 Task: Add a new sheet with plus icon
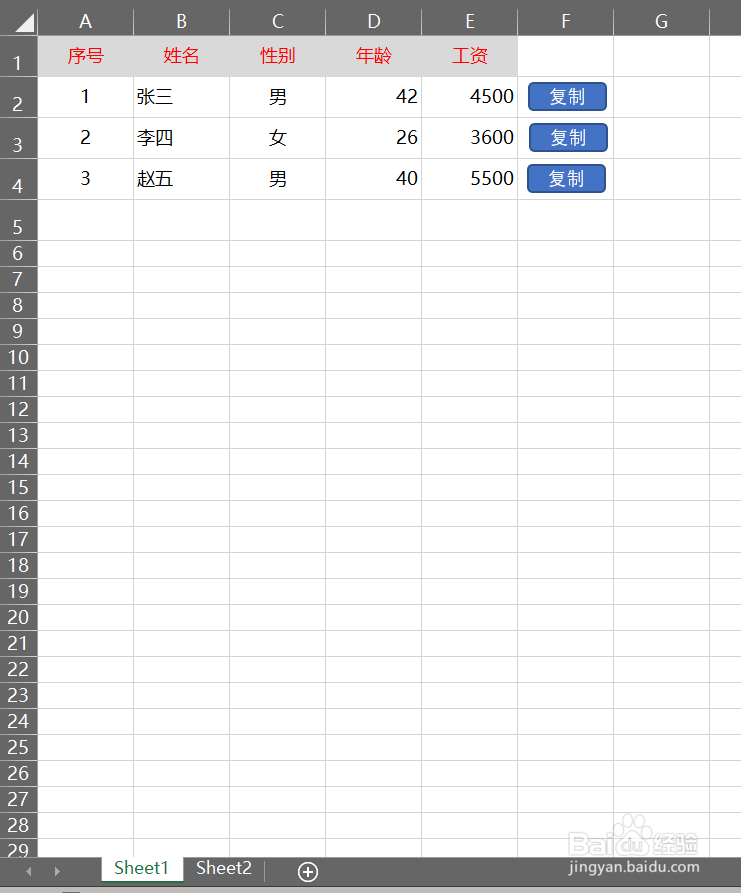click(x=308, y=871)
